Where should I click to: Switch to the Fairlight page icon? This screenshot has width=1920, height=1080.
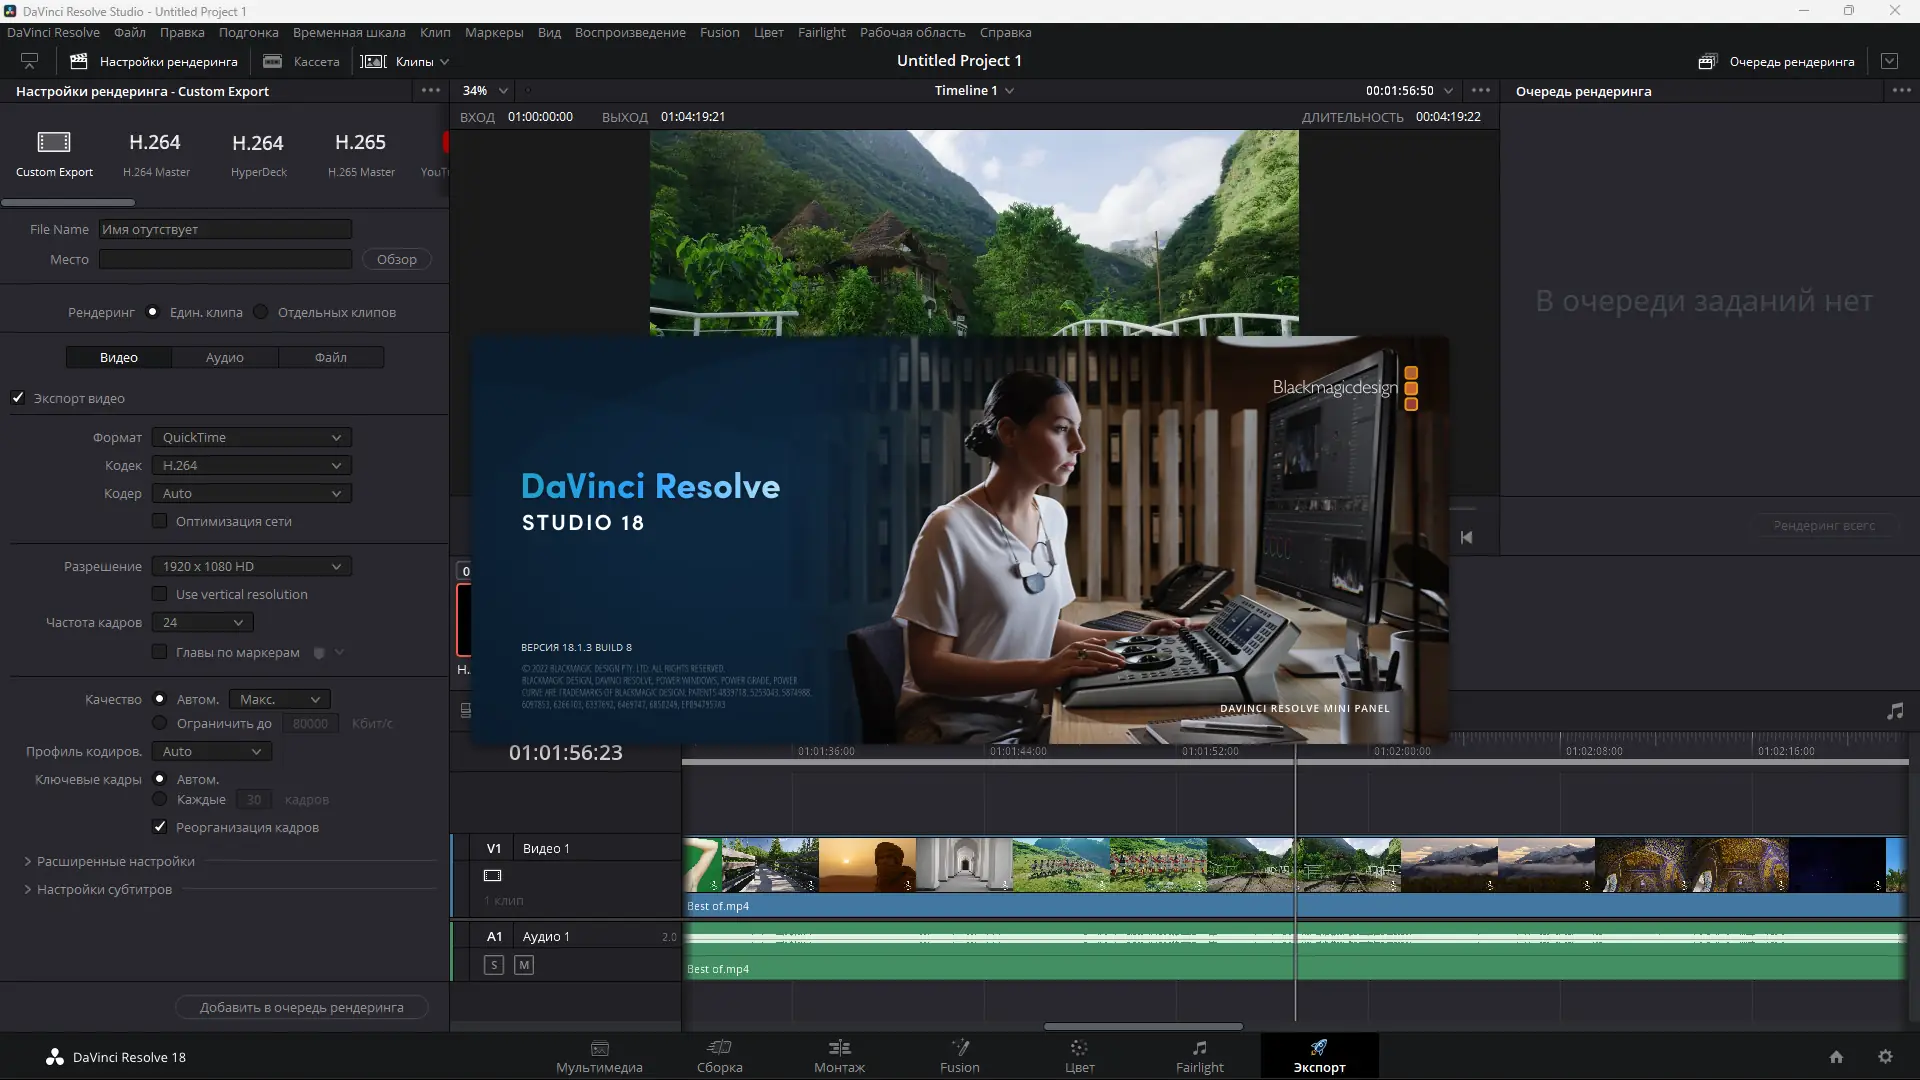coord(1199,1055)
